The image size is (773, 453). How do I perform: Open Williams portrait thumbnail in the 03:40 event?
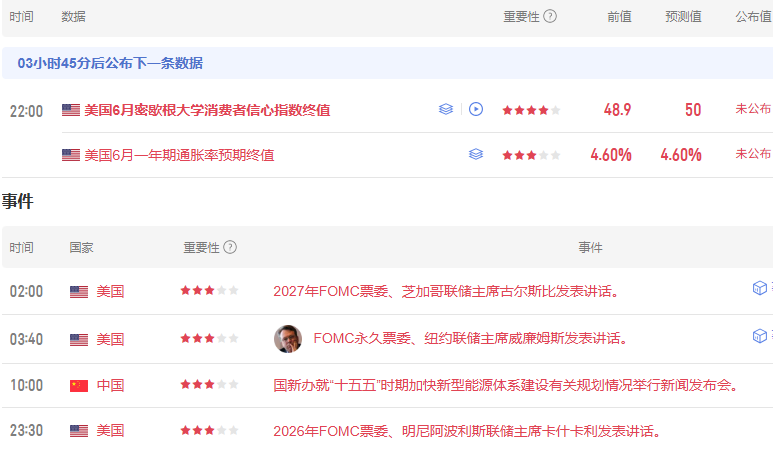288,339
